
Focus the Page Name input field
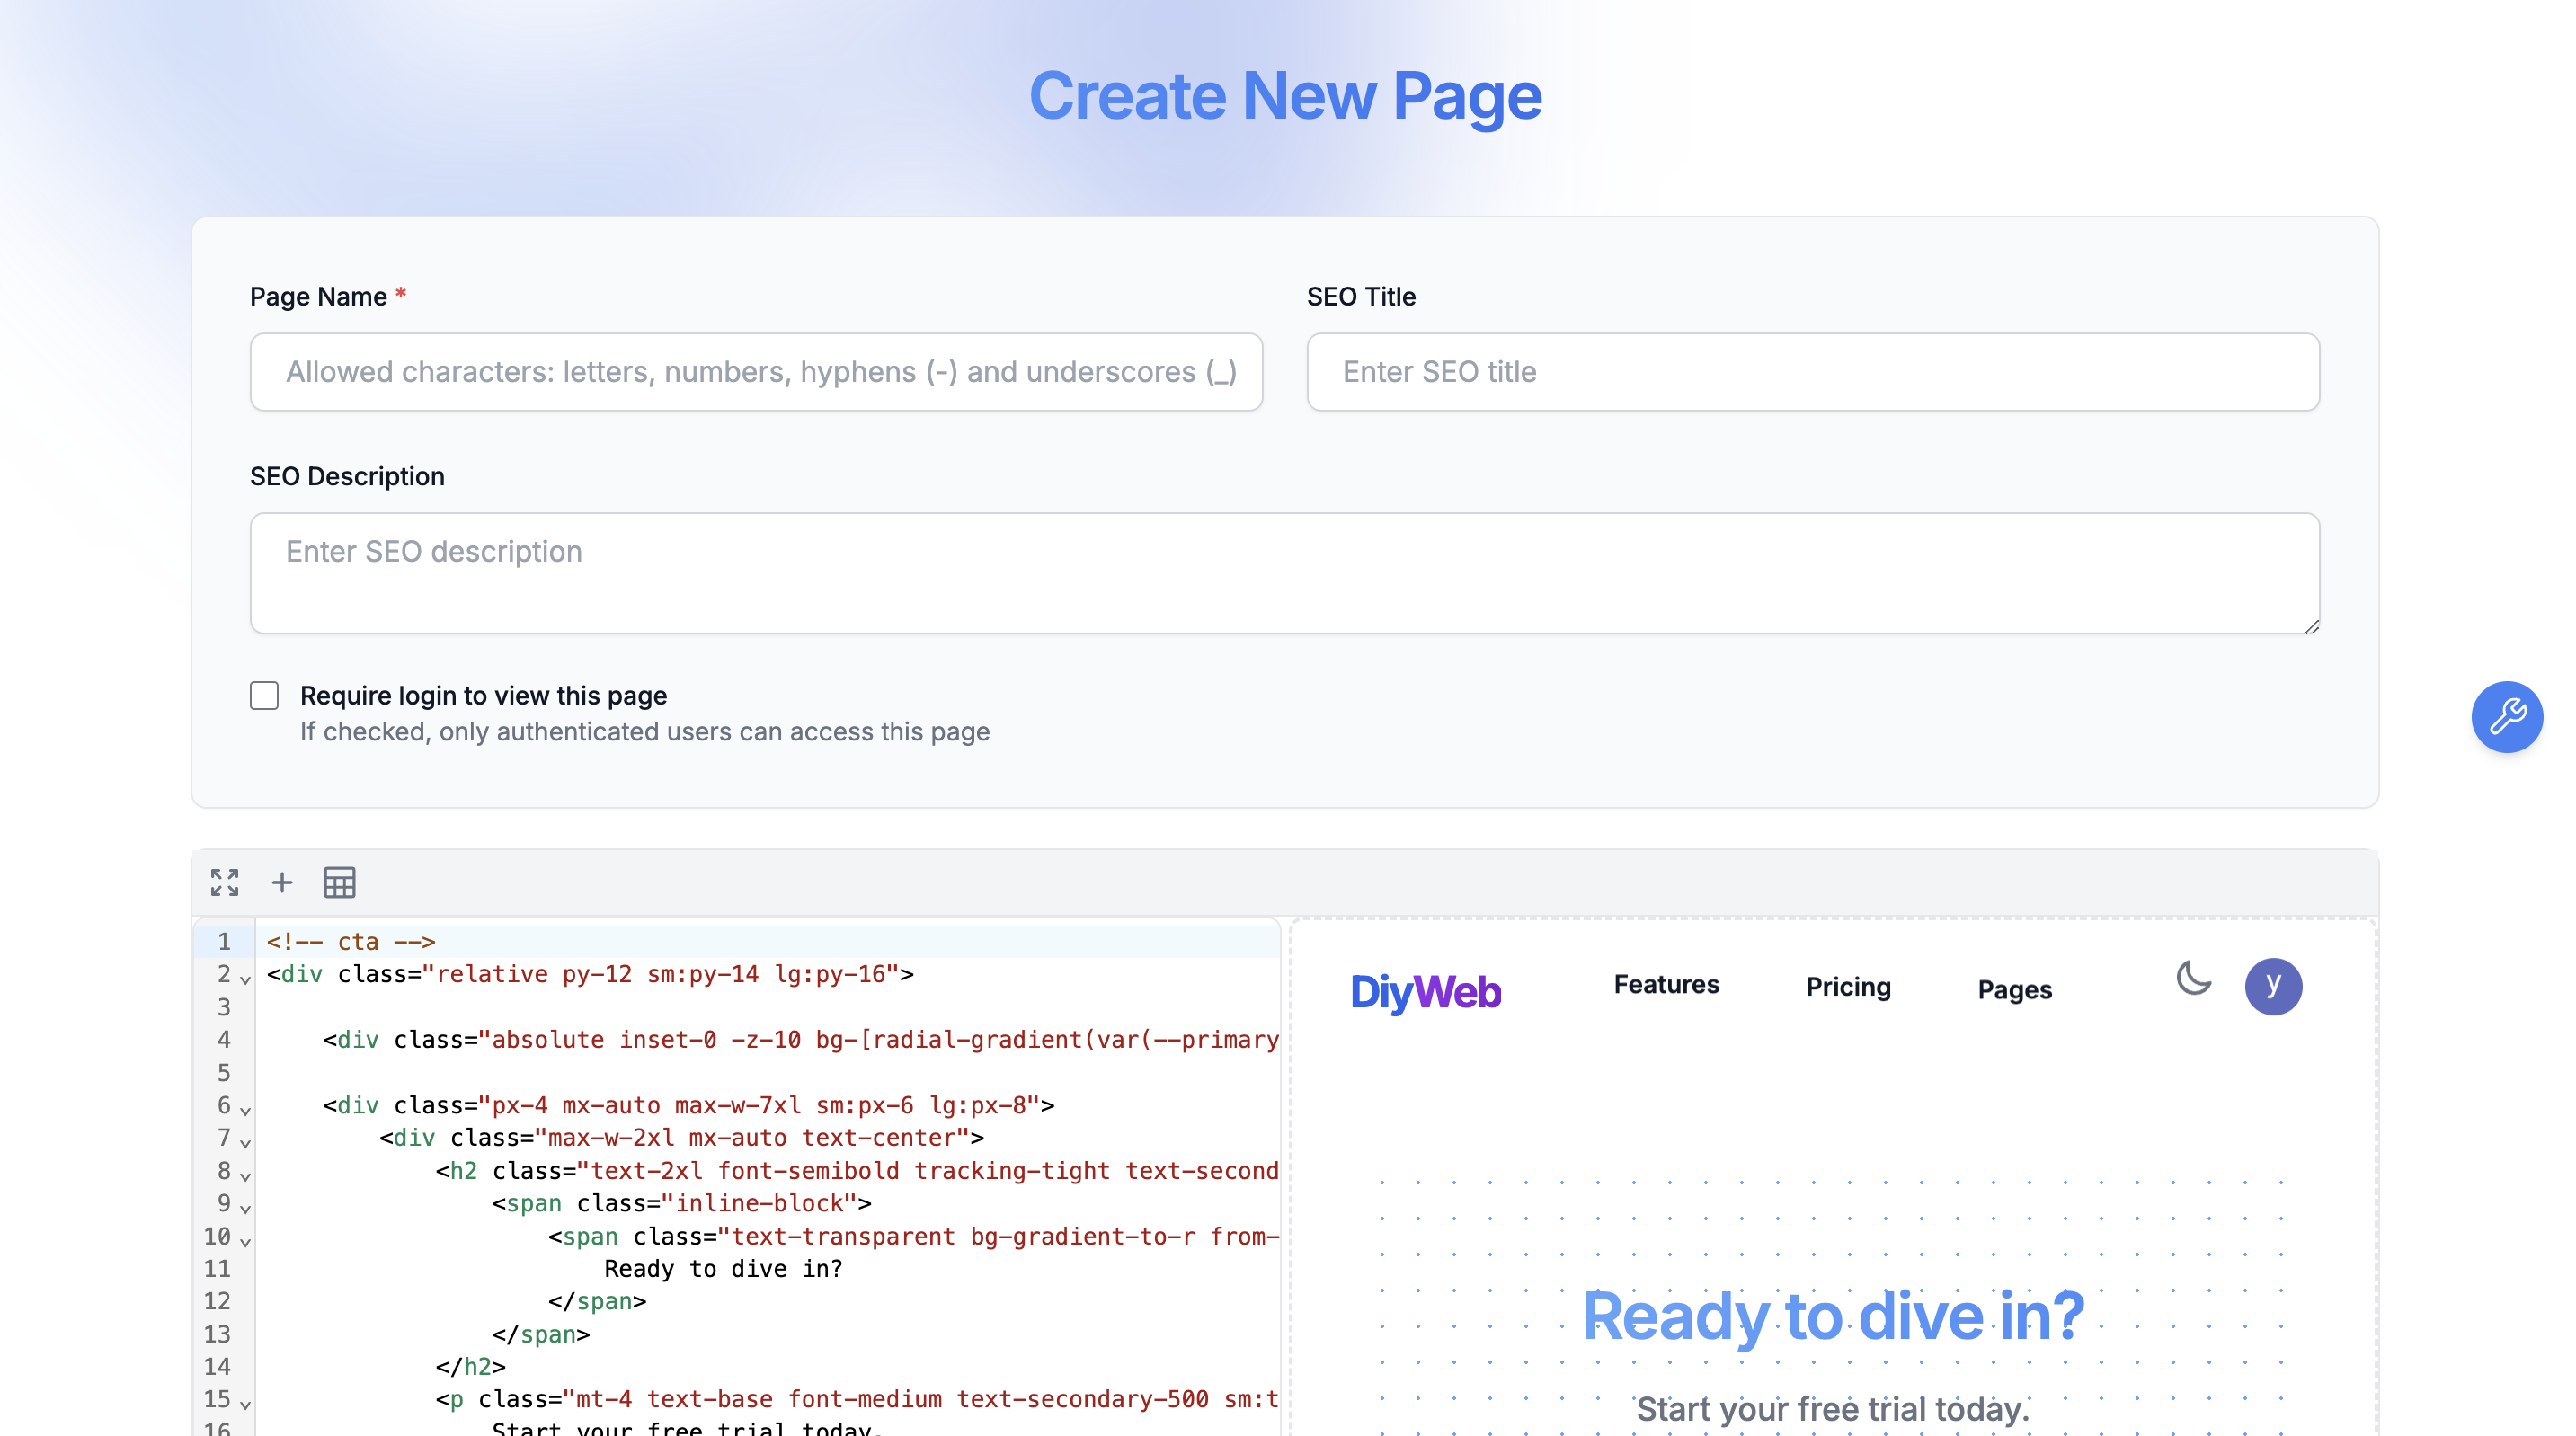[x=756, y=372]
